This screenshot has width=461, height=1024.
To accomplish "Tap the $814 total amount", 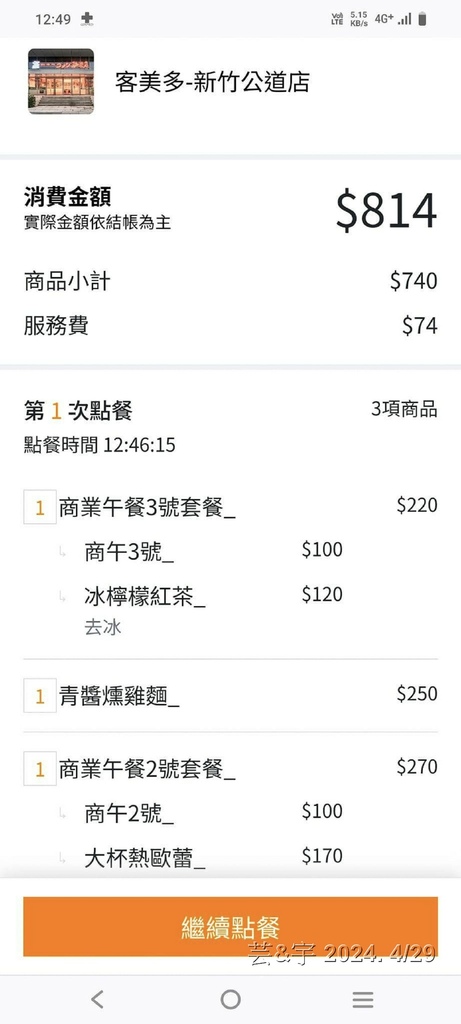I will [x=387, y=210].
